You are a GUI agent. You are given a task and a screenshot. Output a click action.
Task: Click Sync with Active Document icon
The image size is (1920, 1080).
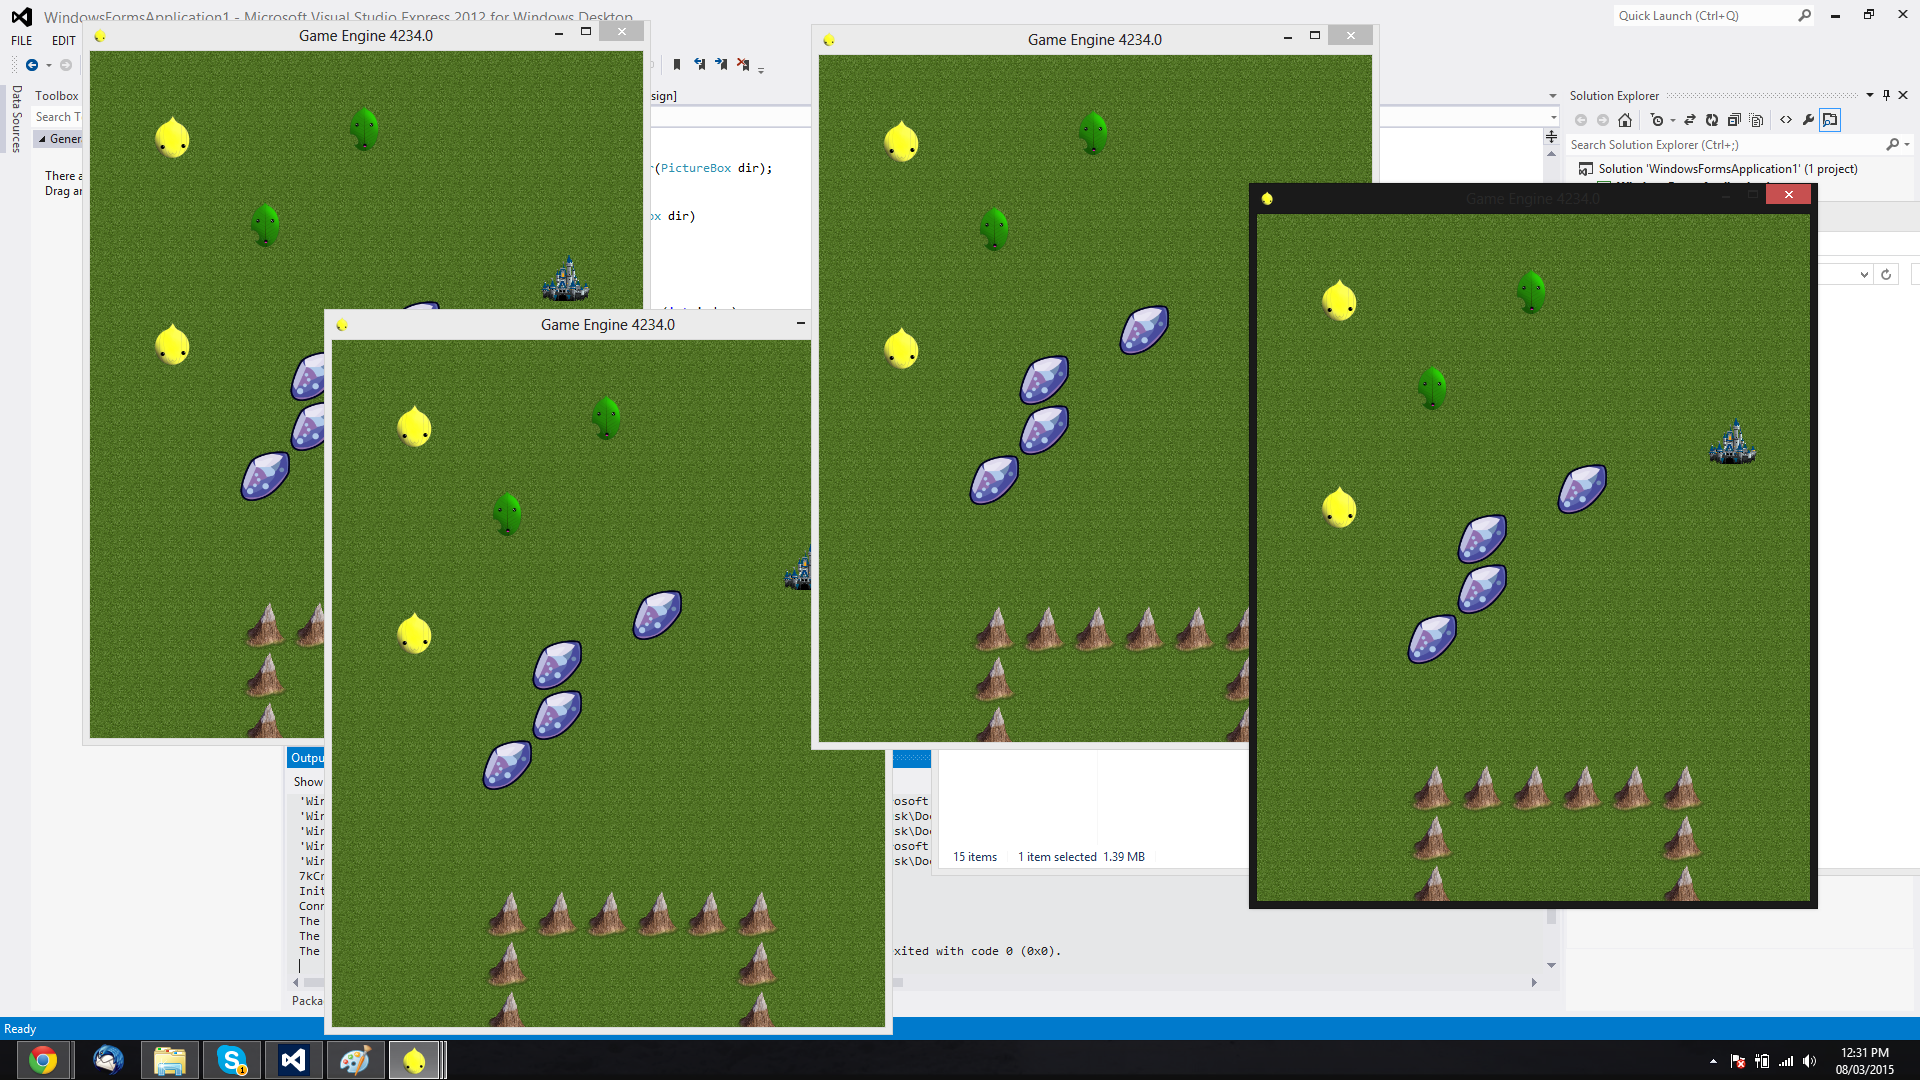(x=1690, y=120)
